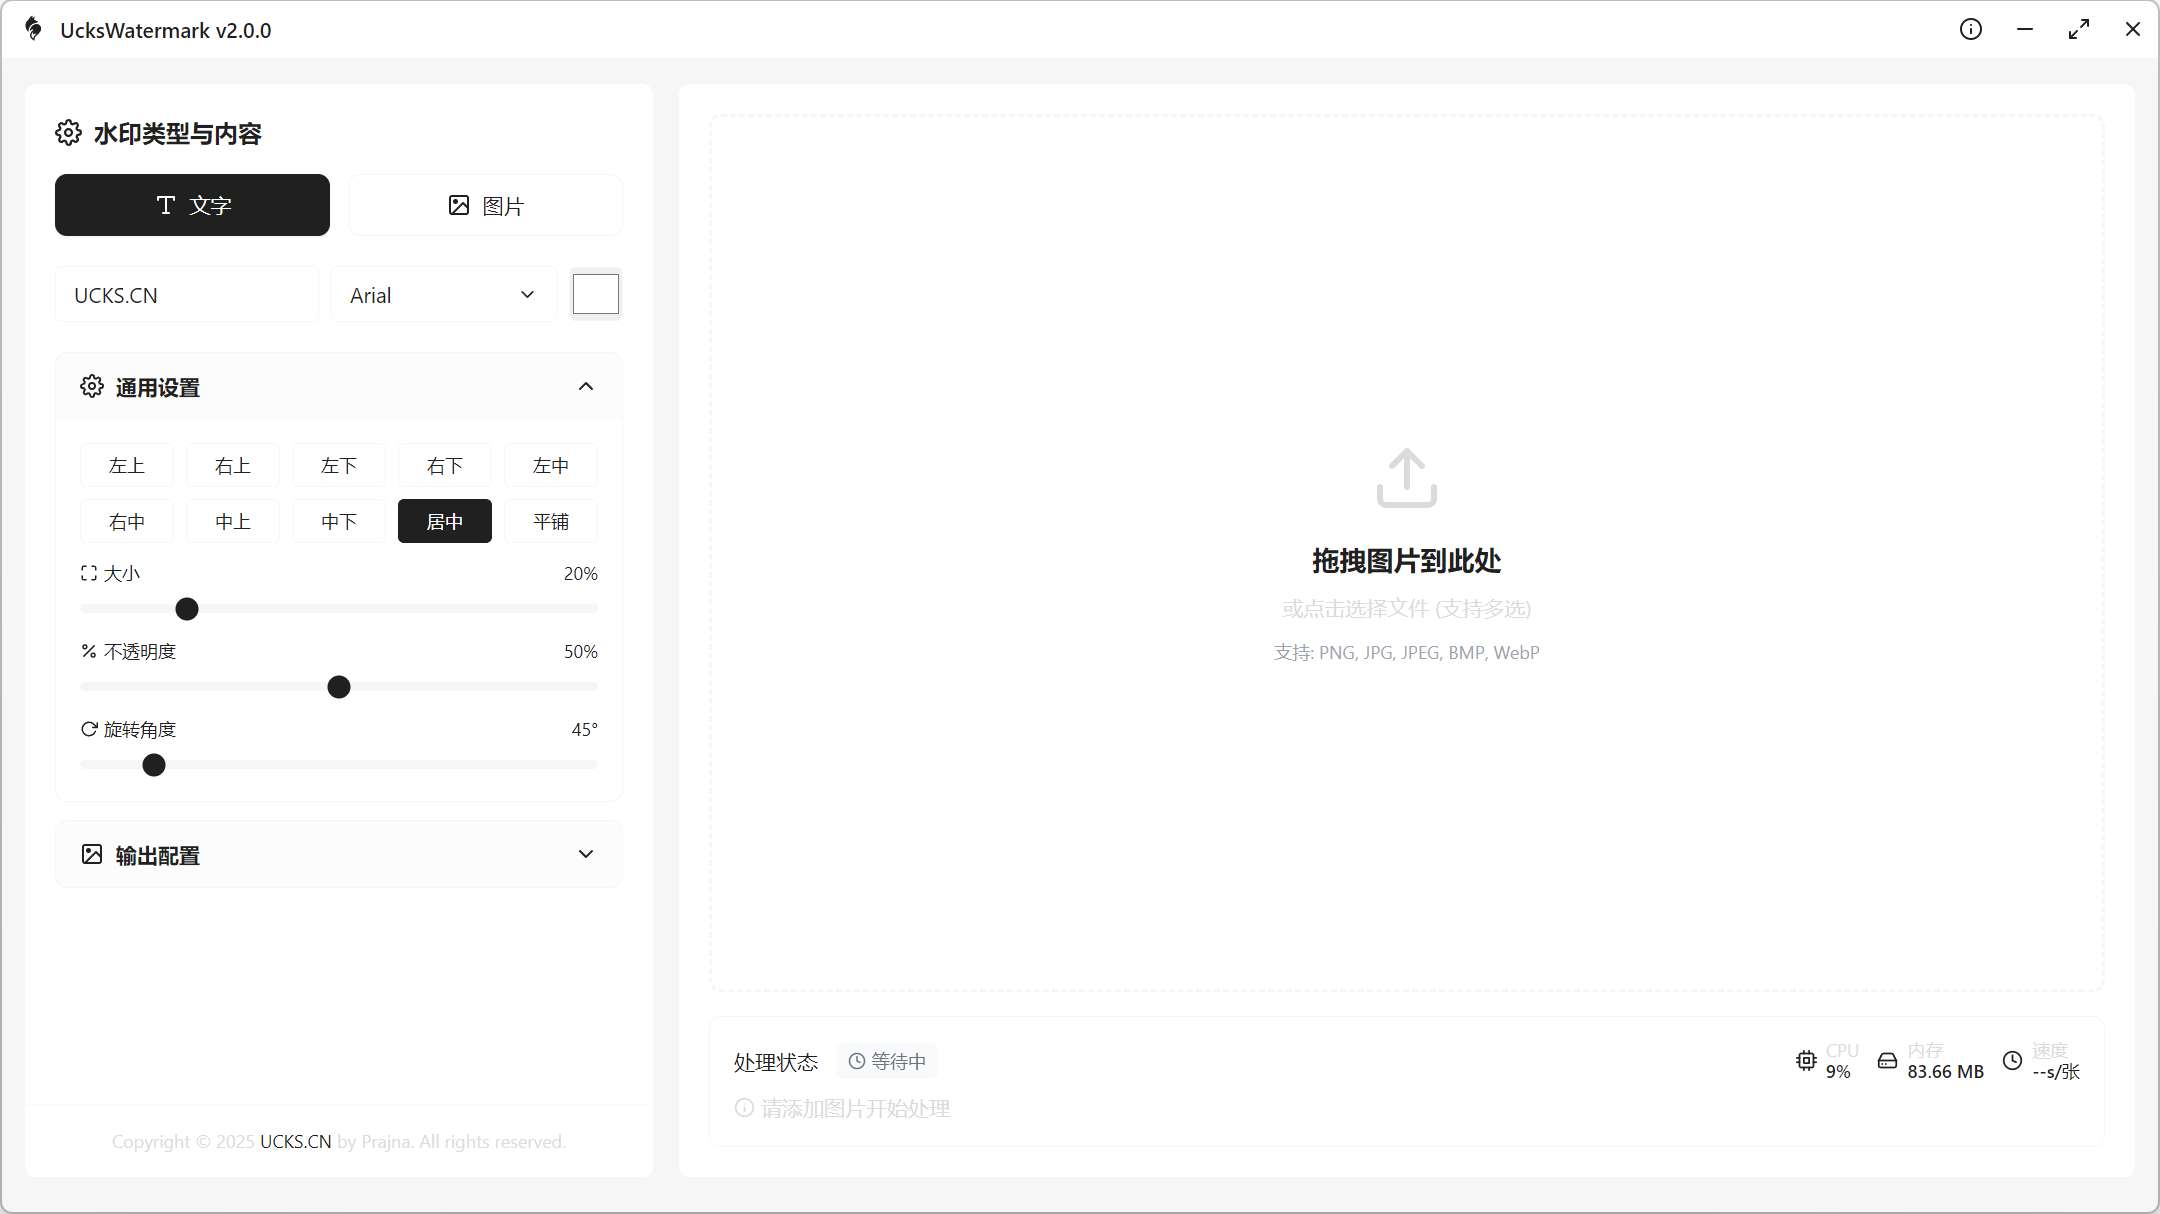Click the gear icon next to 通用设置
2160x1214 pixels.
click(91, 387)
